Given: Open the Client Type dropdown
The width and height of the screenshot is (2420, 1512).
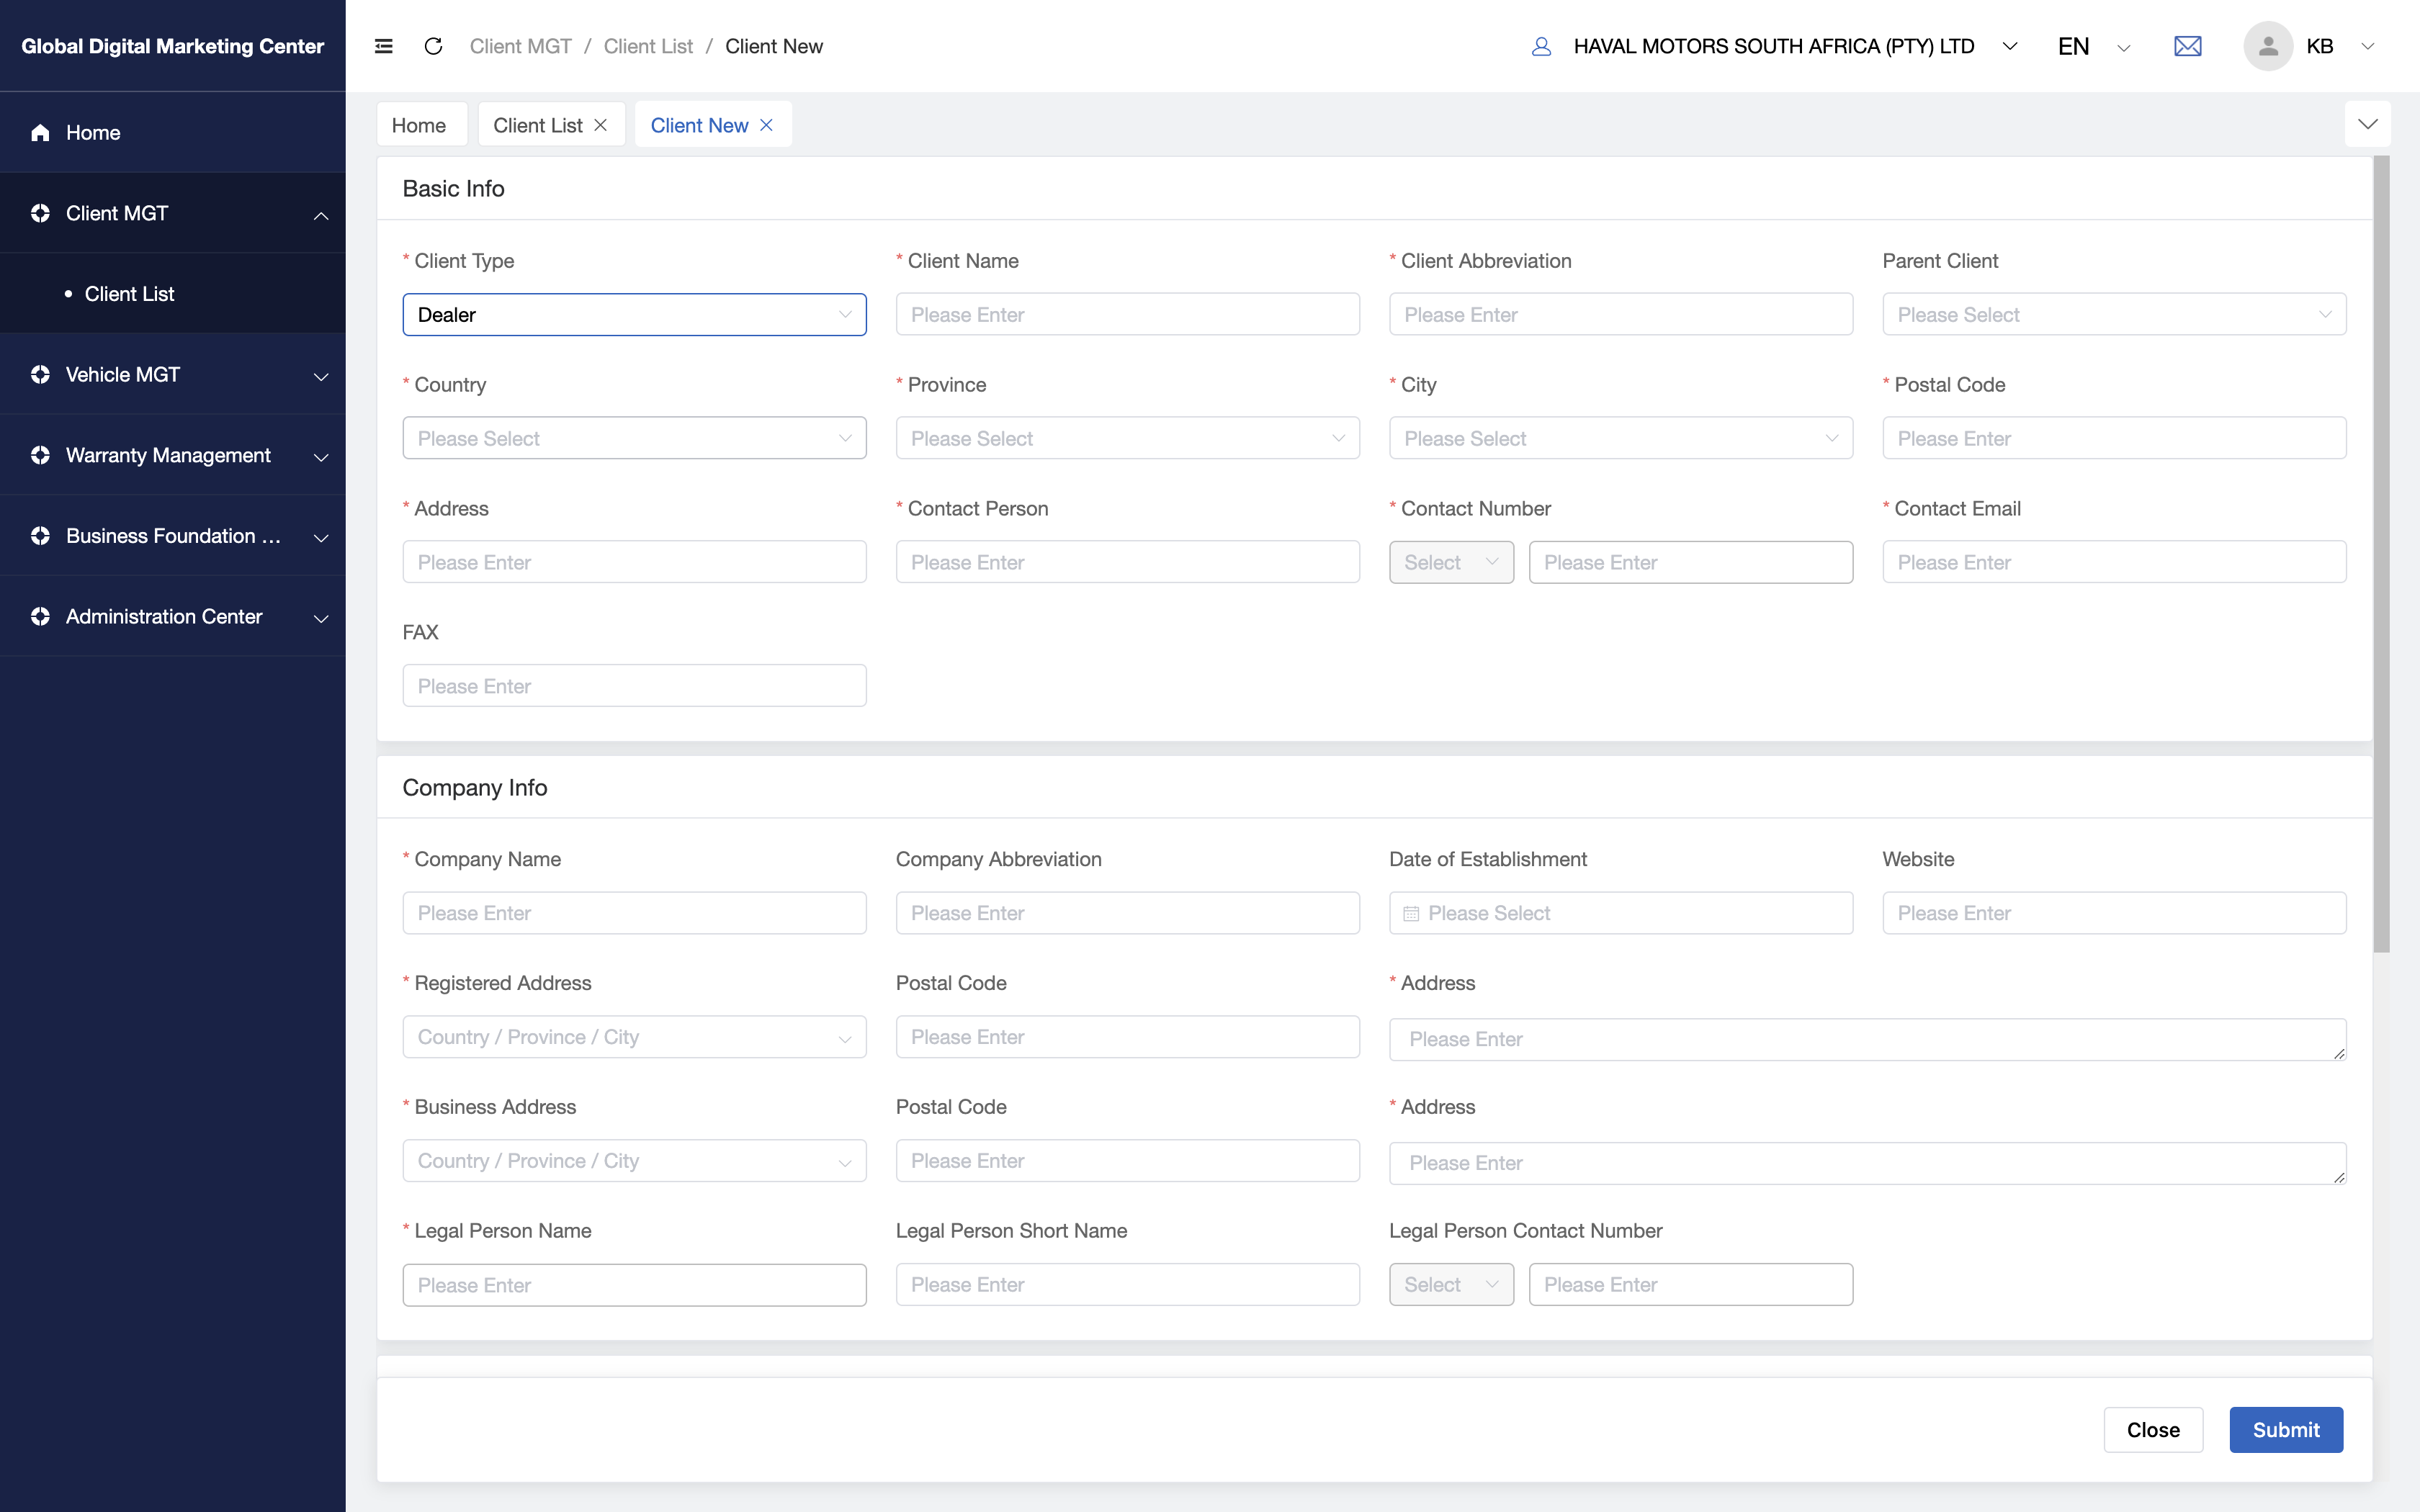Looking at the screenshot, I should click(634, 315).
